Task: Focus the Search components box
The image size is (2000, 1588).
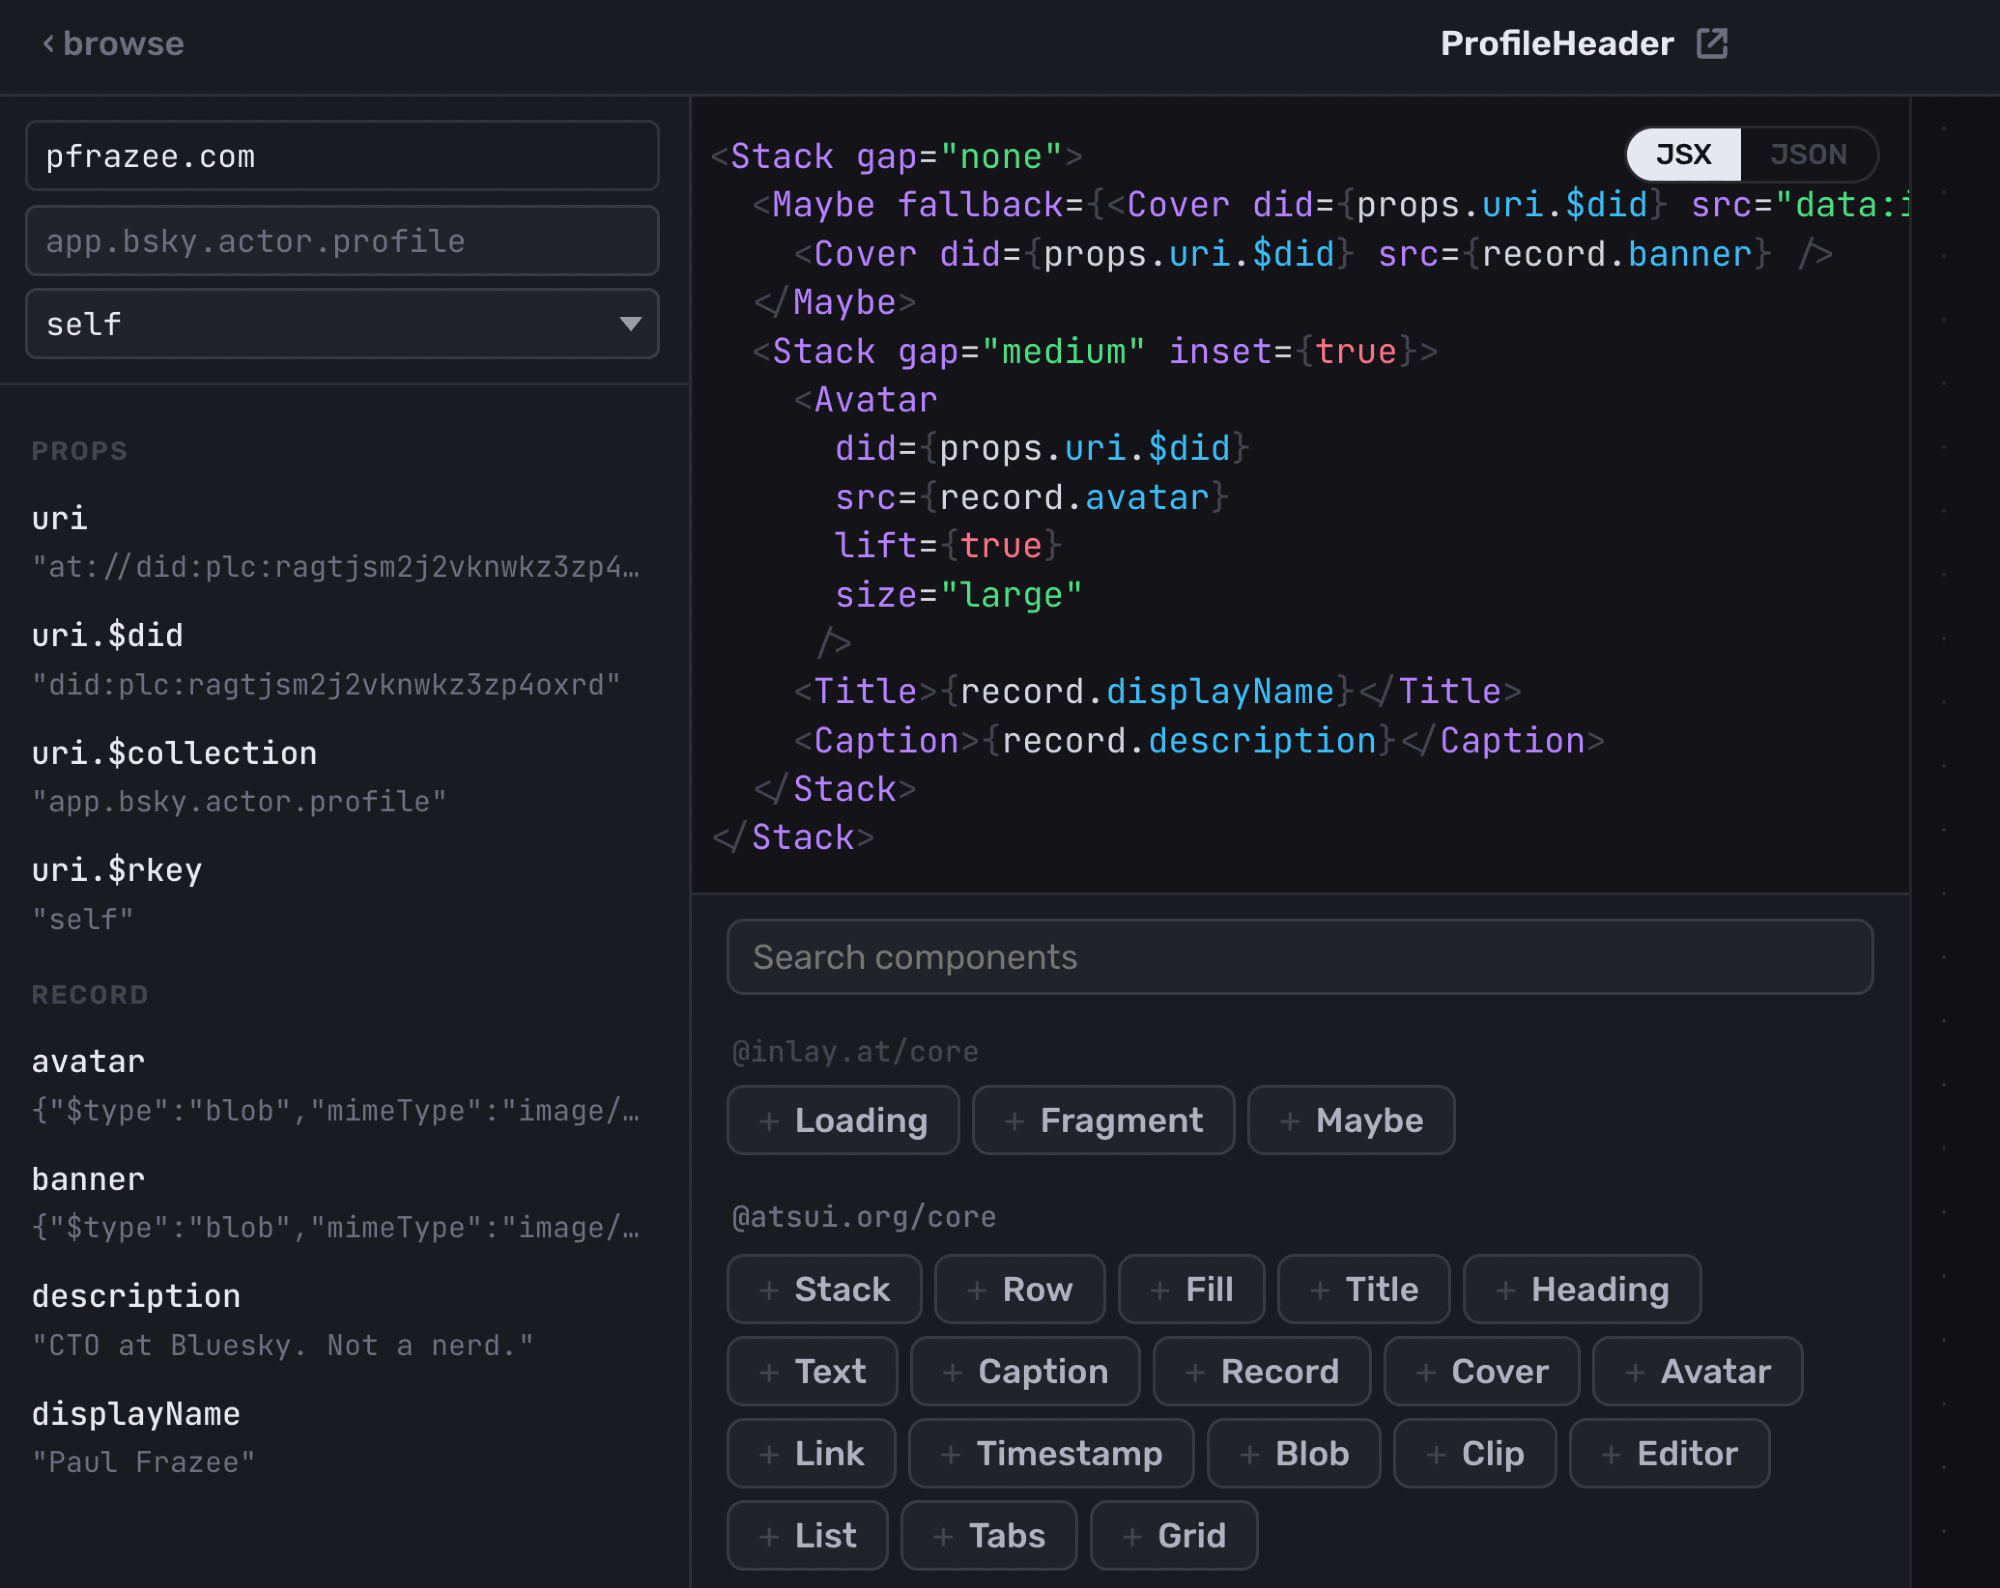Action: pos(1299,957)
